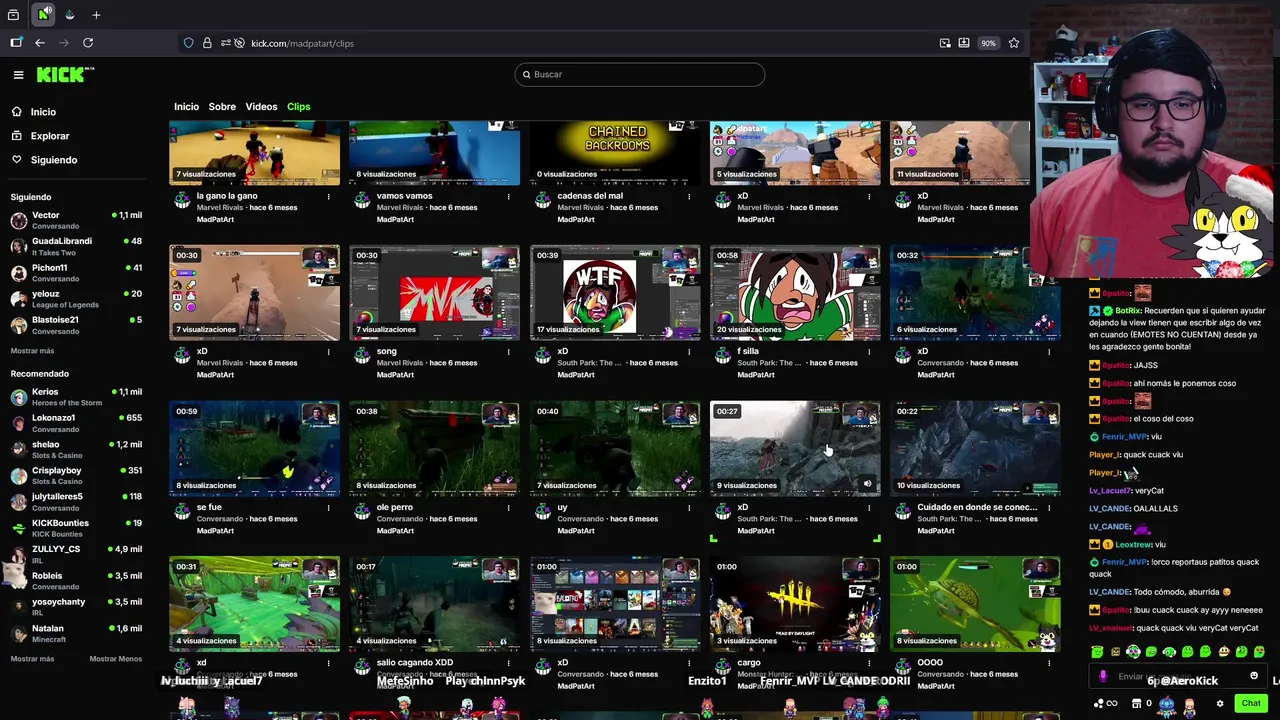Collapse list with 'Mostrar Menos'
1280x720 pixels.
pyautogui.click(x=116, y=659)
